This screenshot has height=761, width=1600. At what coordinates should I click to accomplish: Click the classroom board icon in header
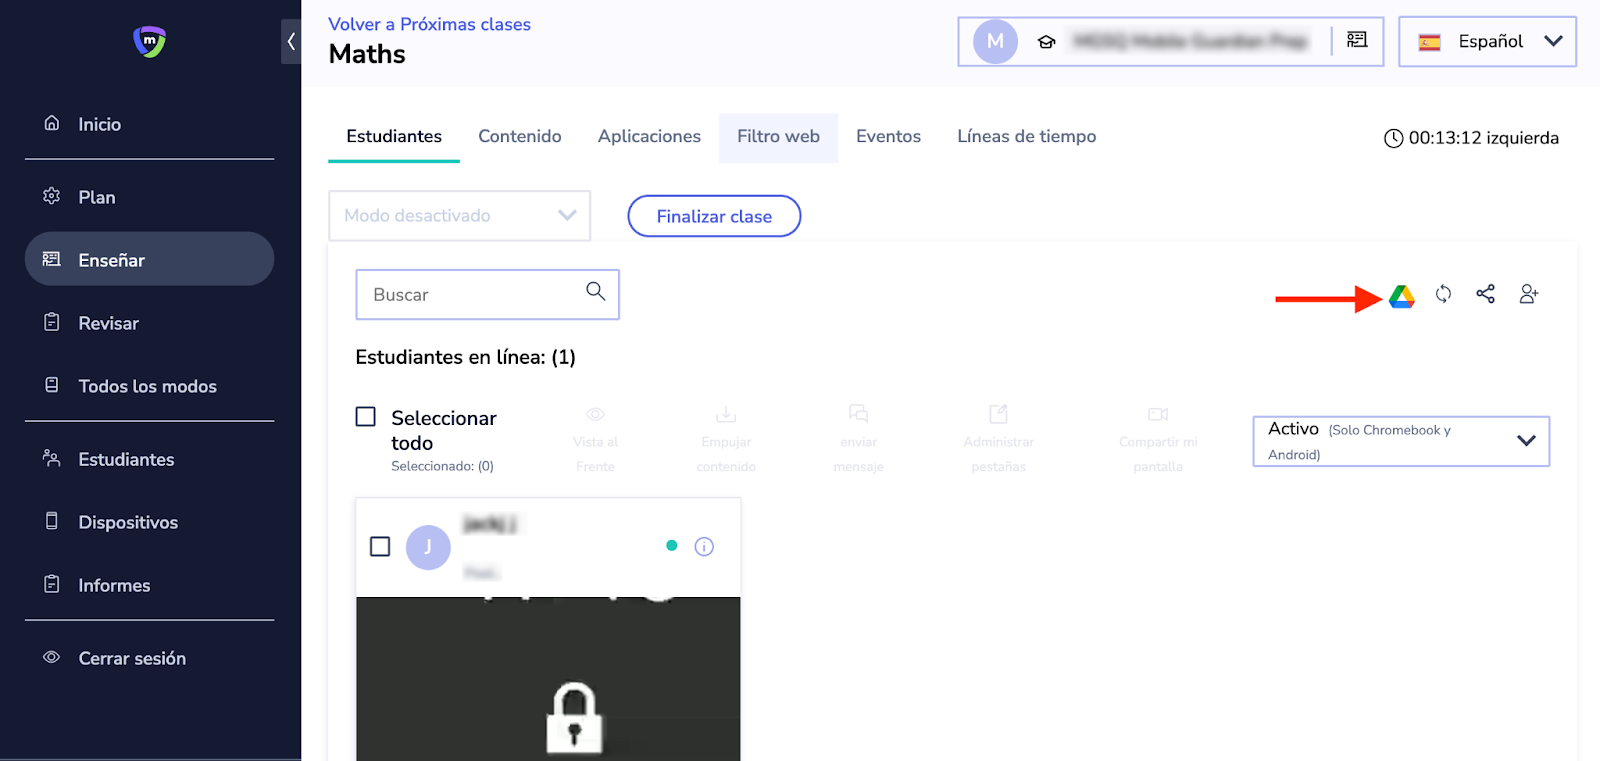pyautogui.click(x=1357, y=40)
